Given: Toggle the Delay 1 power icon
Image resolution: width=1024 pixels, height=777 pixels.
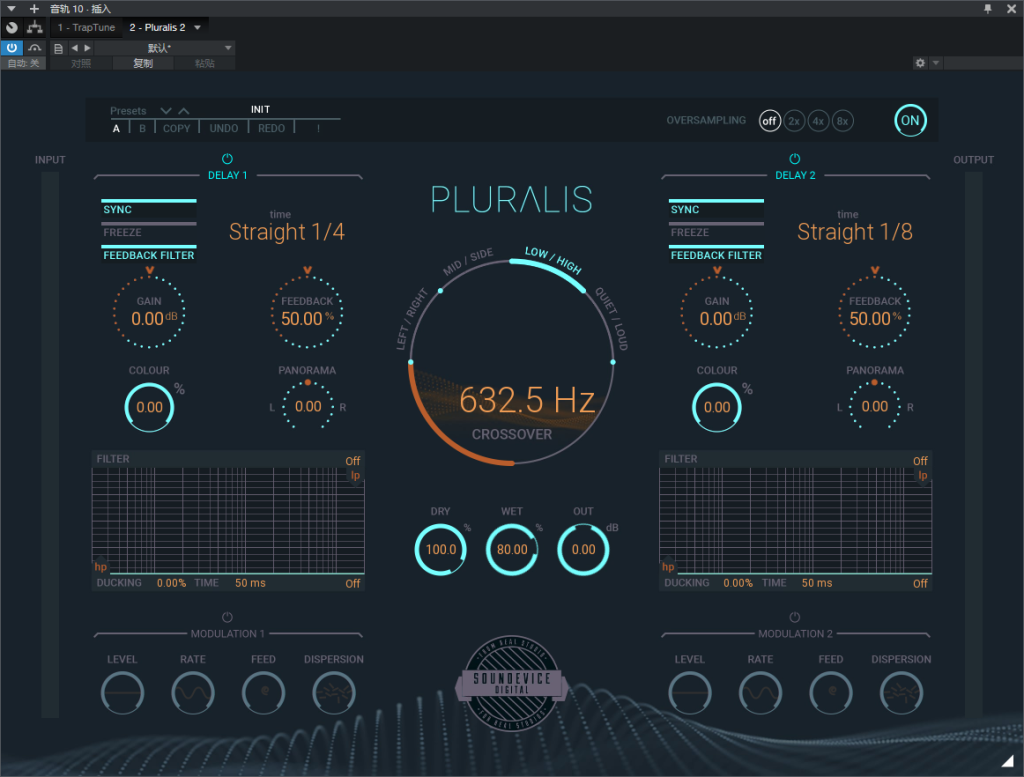Looking at the screenshot, I should click(227, 159).
